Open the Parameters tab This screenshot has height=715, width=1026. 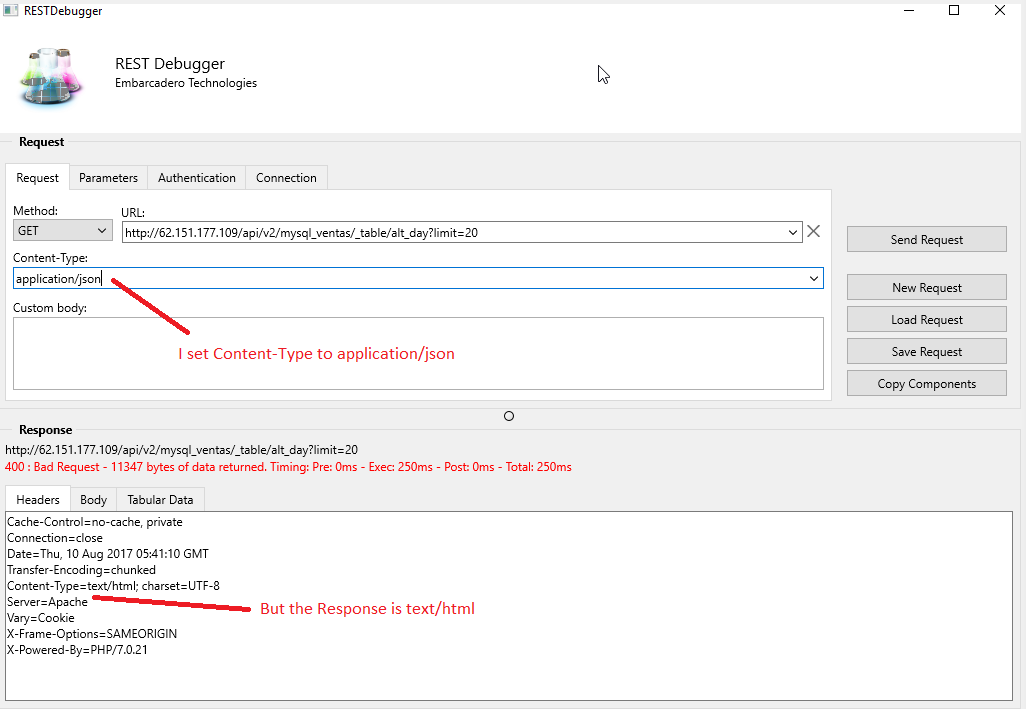[x=108, y=178]
